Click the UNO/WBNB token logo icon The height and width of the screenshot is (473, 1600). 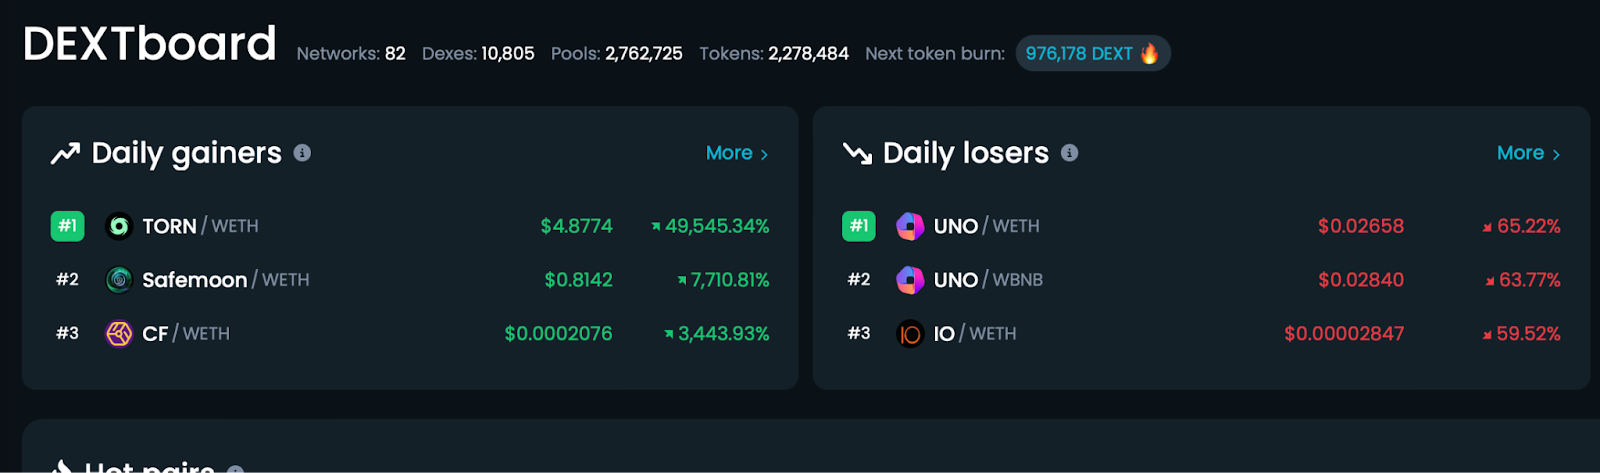[x=910, y=280]
